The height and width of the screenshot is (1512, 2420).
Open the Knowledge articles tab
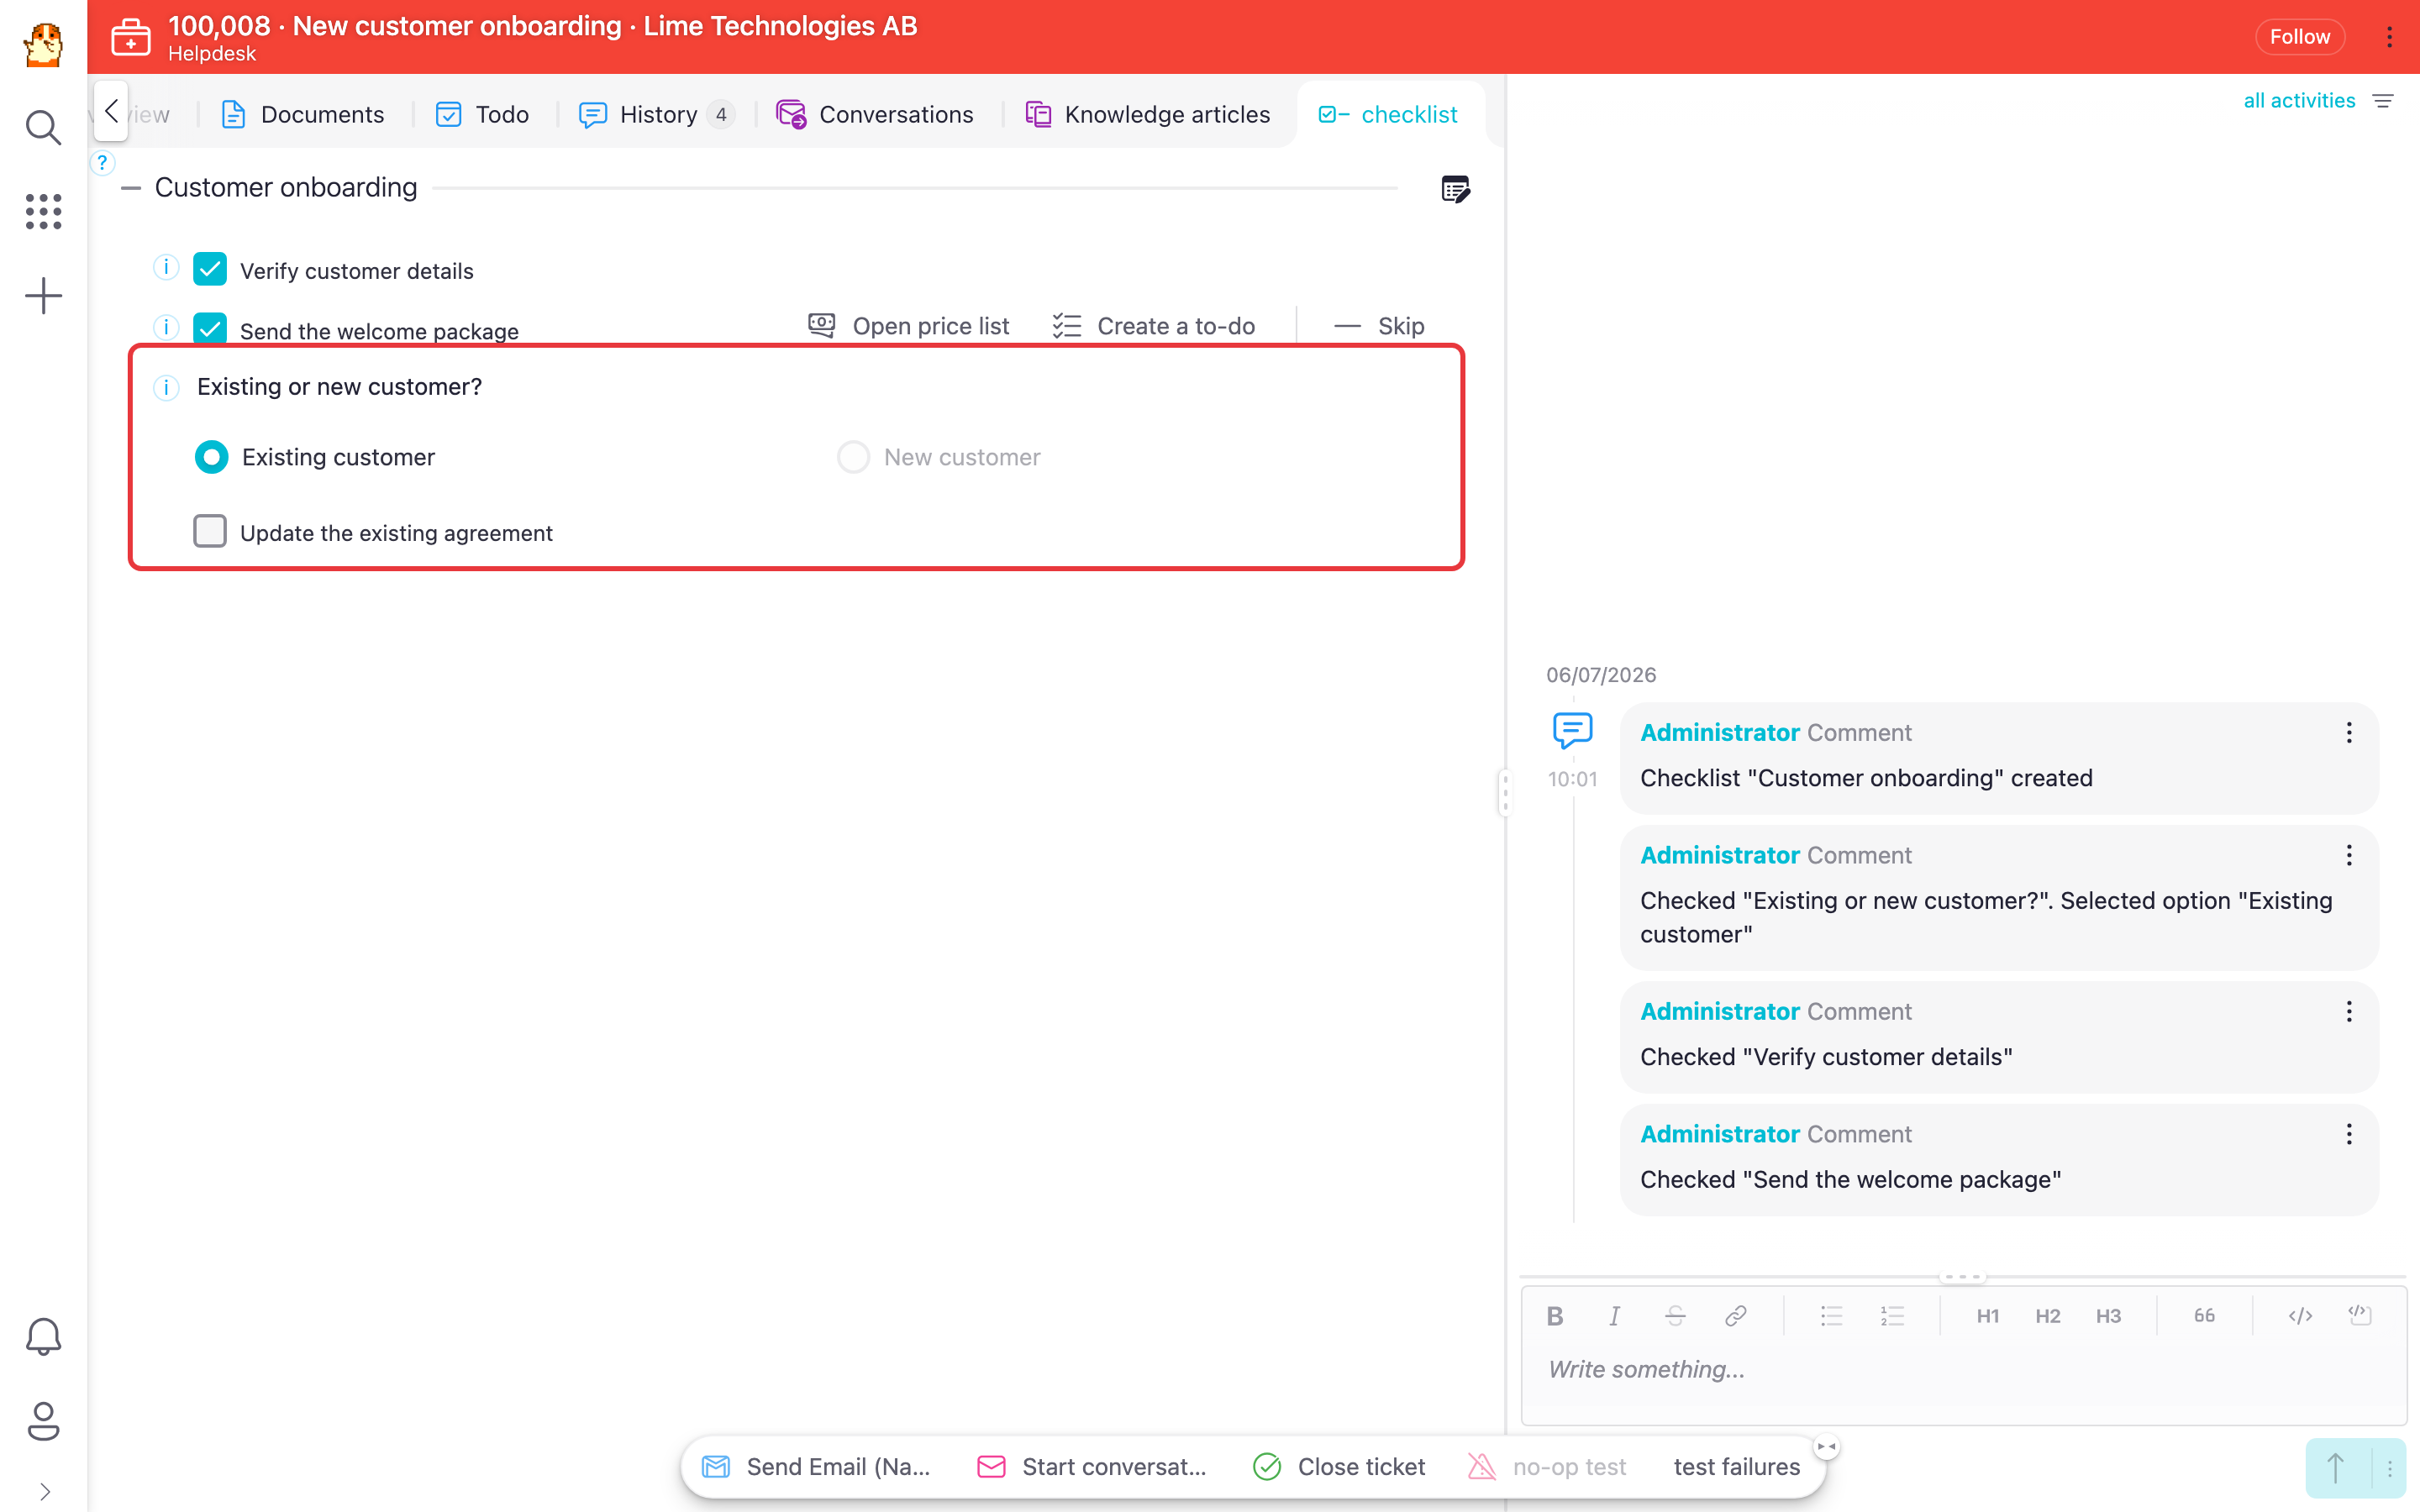(1147, 115)
